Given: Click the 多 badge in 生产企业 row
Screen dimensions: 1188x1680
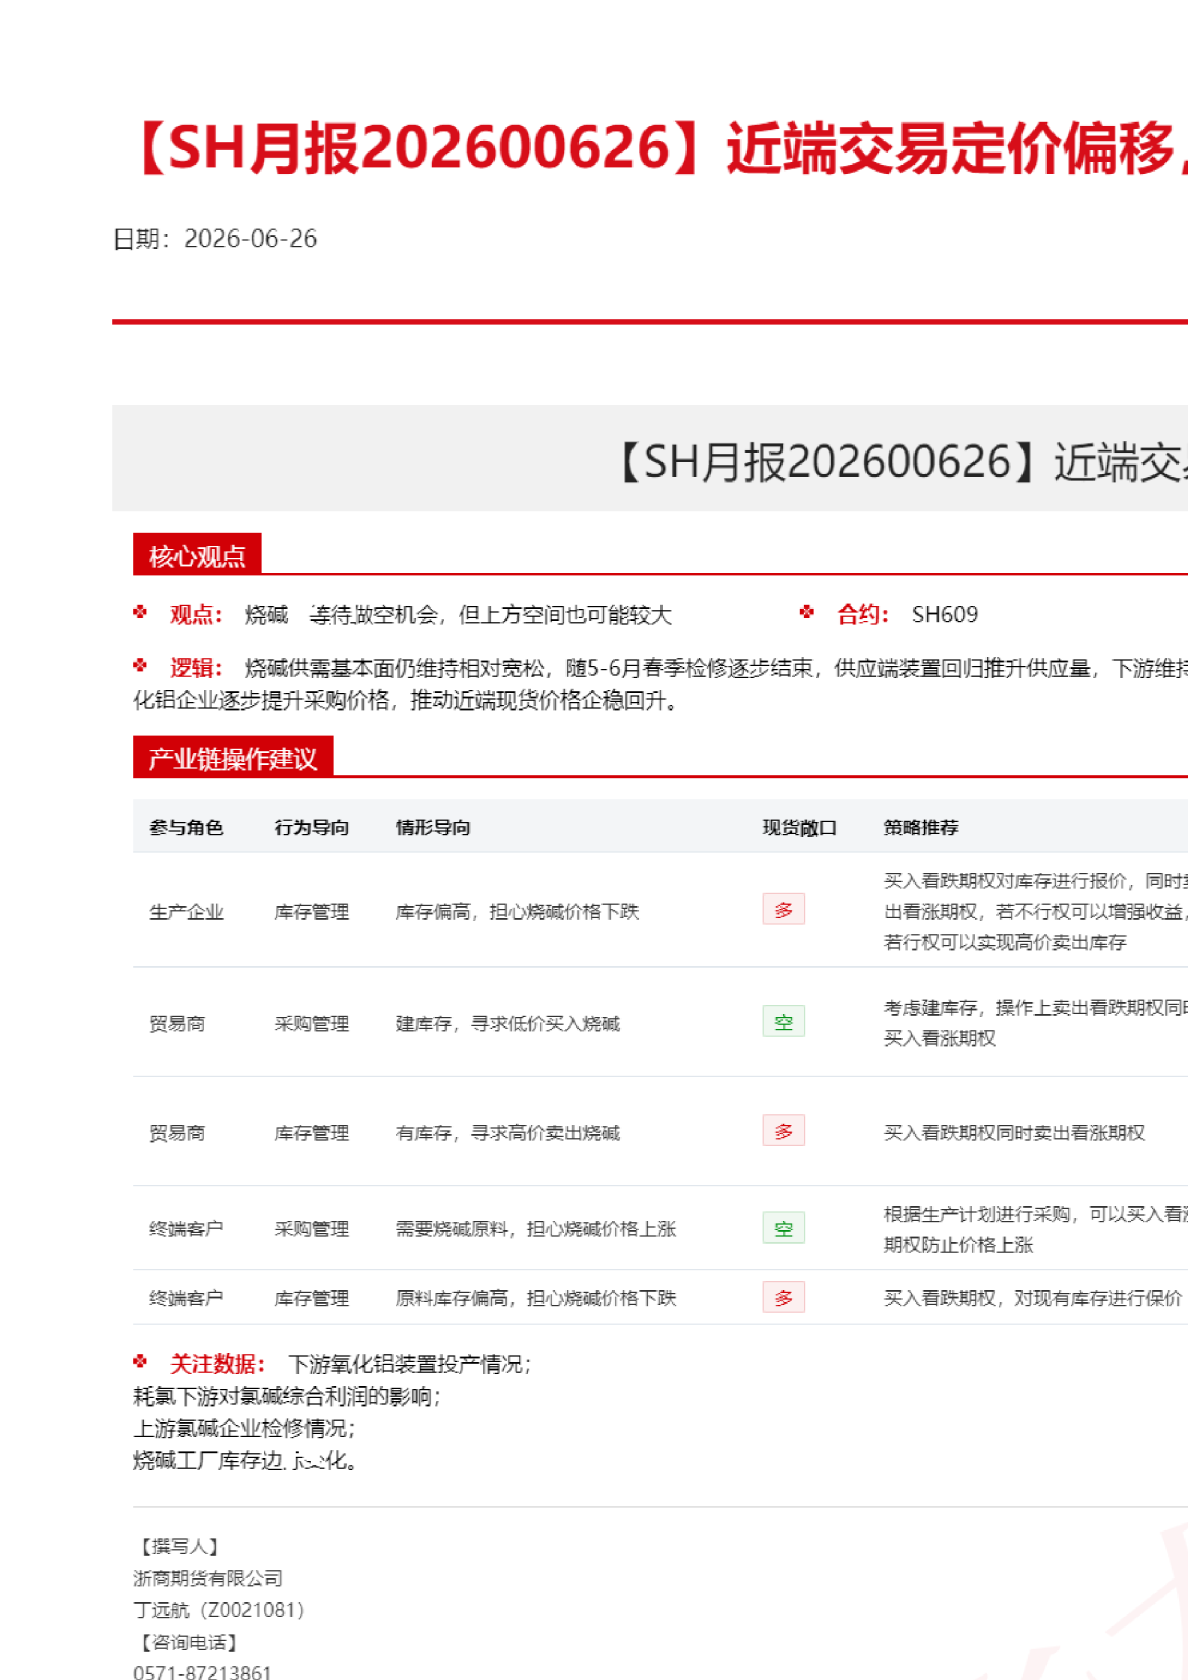Looking at the screenshot, I should [x=784, y=909].
